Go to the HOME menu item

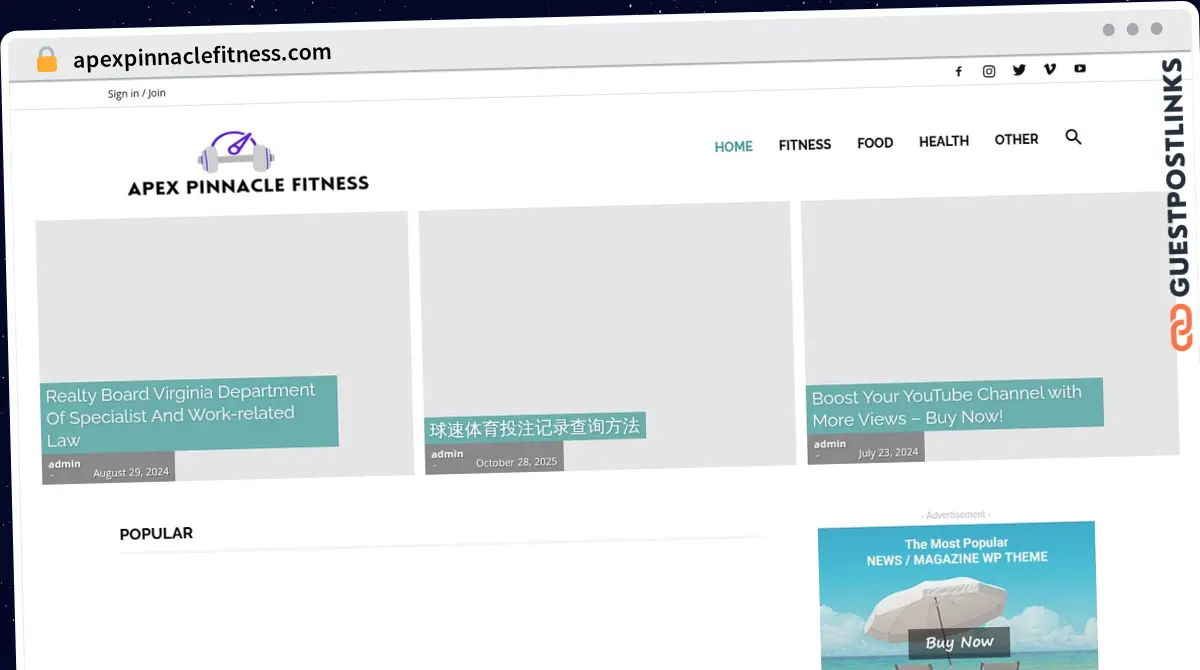point(733,147)
